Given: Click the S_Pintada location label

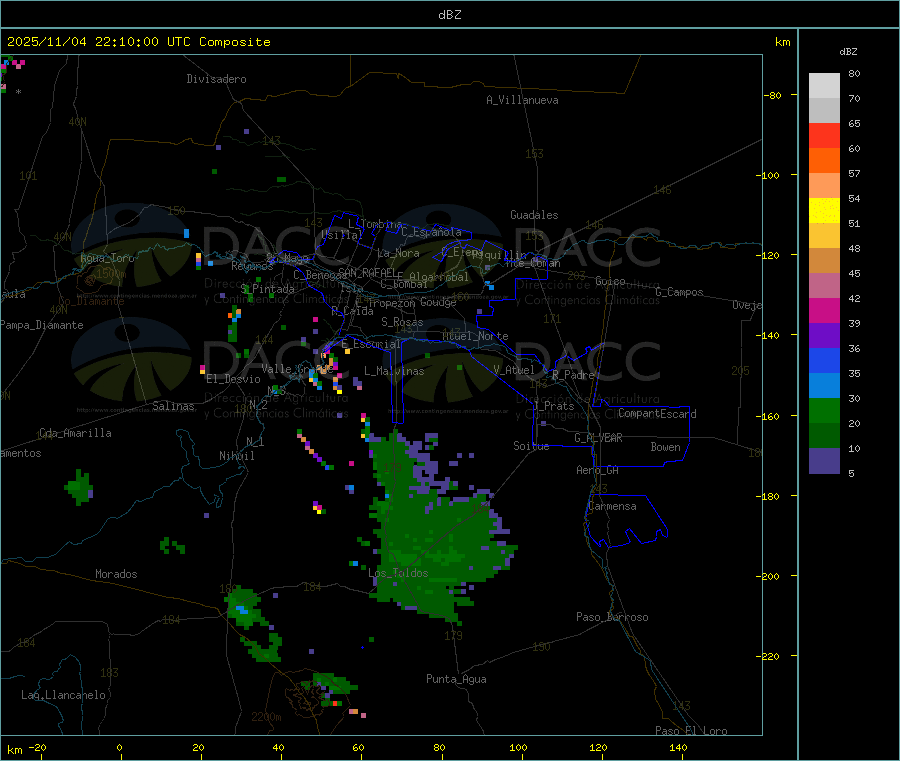Looking at the screenshot, I should click(267, 289).
